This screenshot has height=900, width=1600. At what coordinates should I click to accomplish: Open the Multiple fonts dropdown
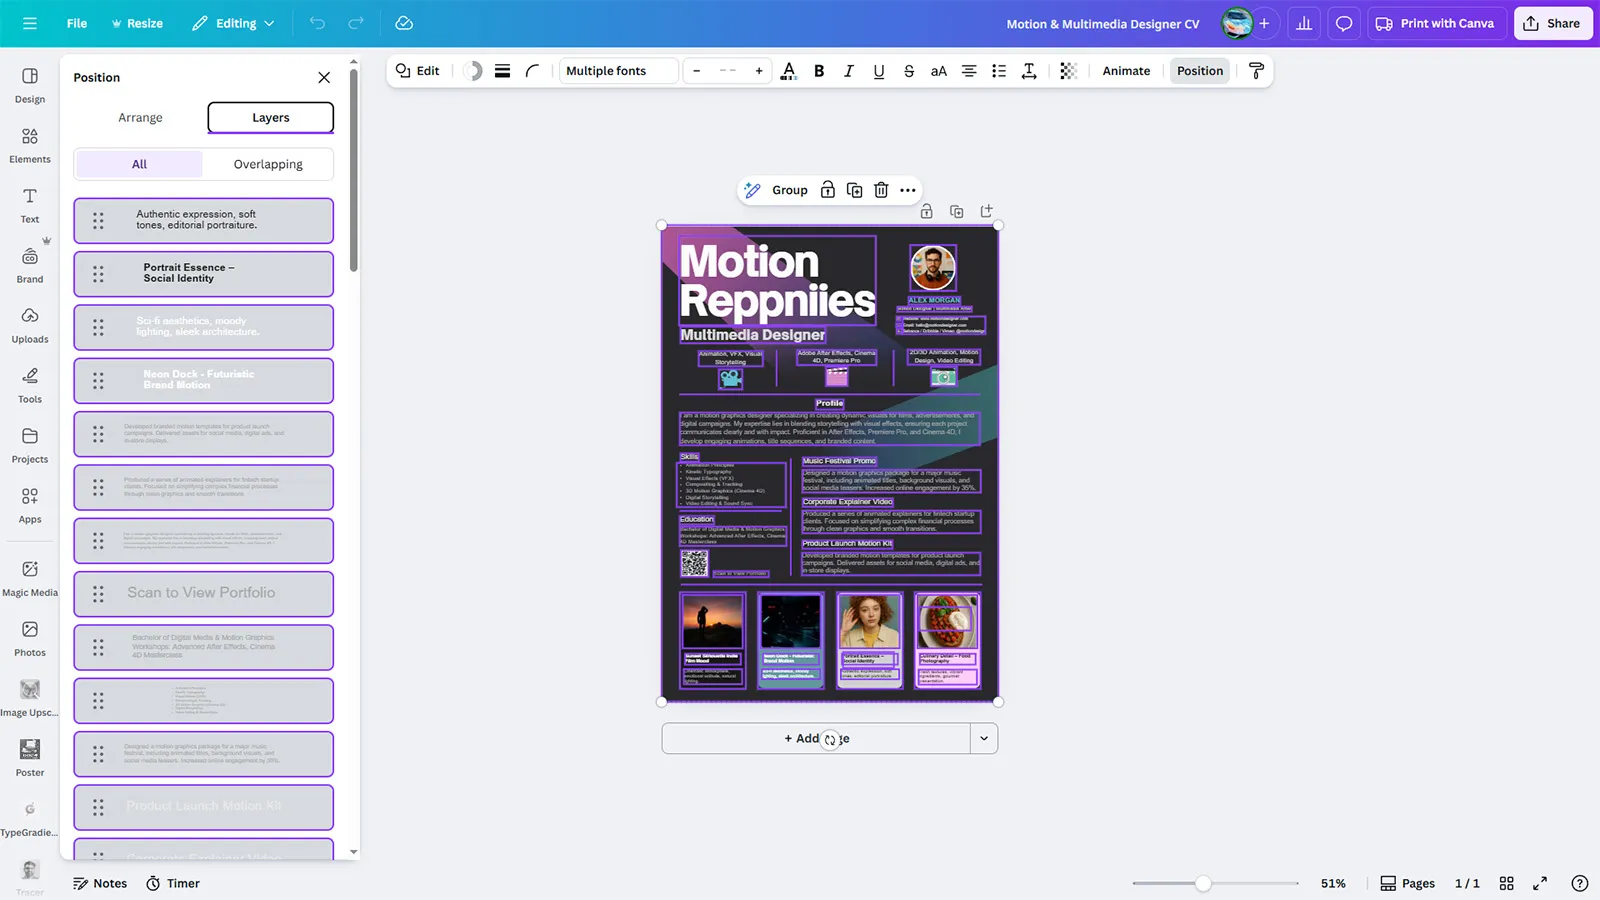[617, 71]
